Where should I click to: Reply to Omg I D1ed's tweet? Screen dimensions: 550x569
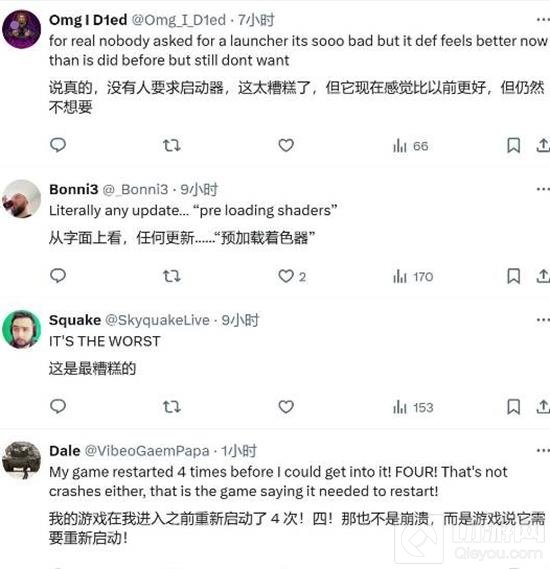(x=58, y=145)
